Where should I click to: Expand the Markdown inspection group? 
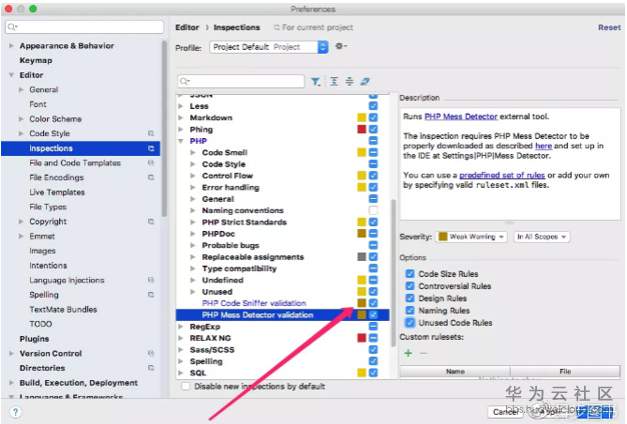click(181, 118)
